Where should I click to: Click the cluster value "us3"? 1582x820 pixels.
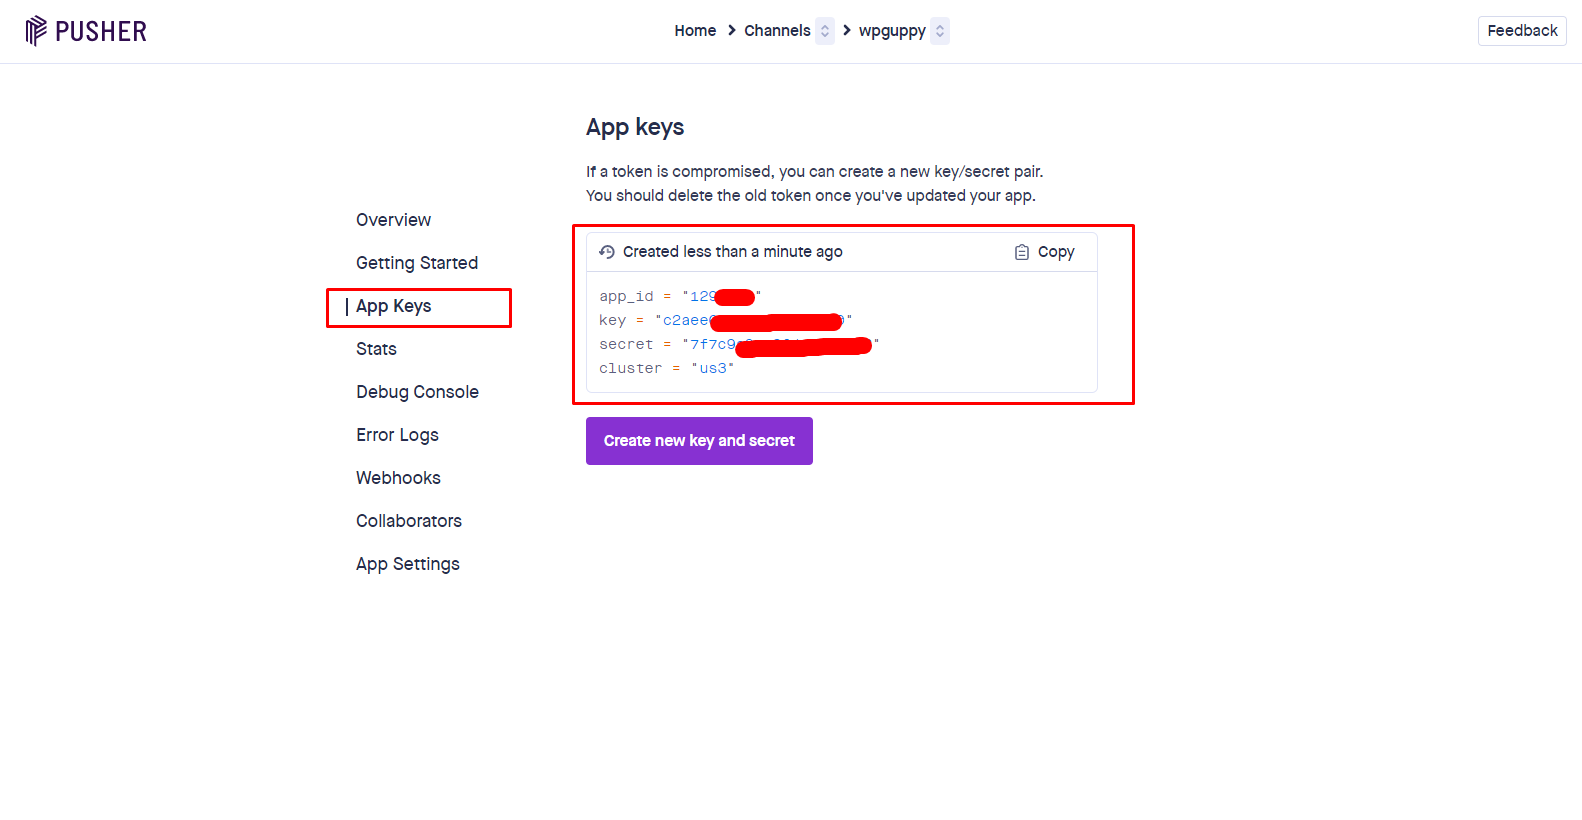(x=713, y=368)
